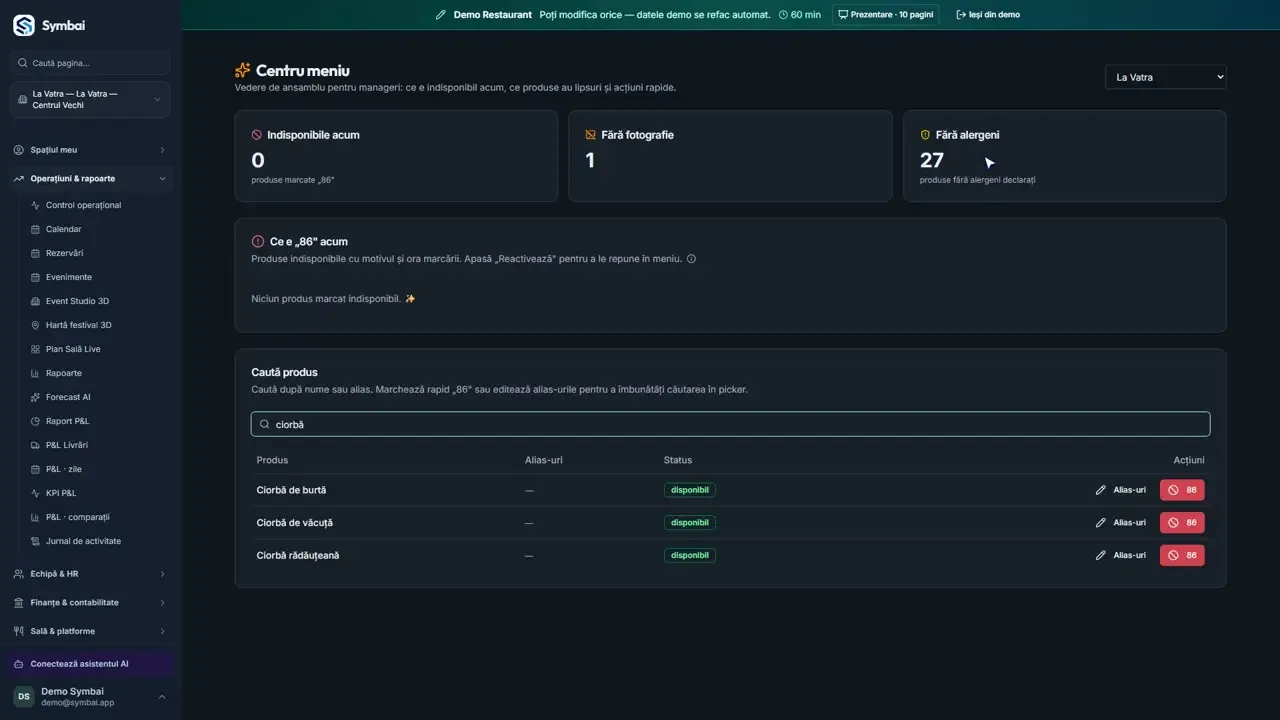Mark Ciorbă de văcuță as 86
This screenshot has height=720, width=1280.
click(x=1182, y=523)
